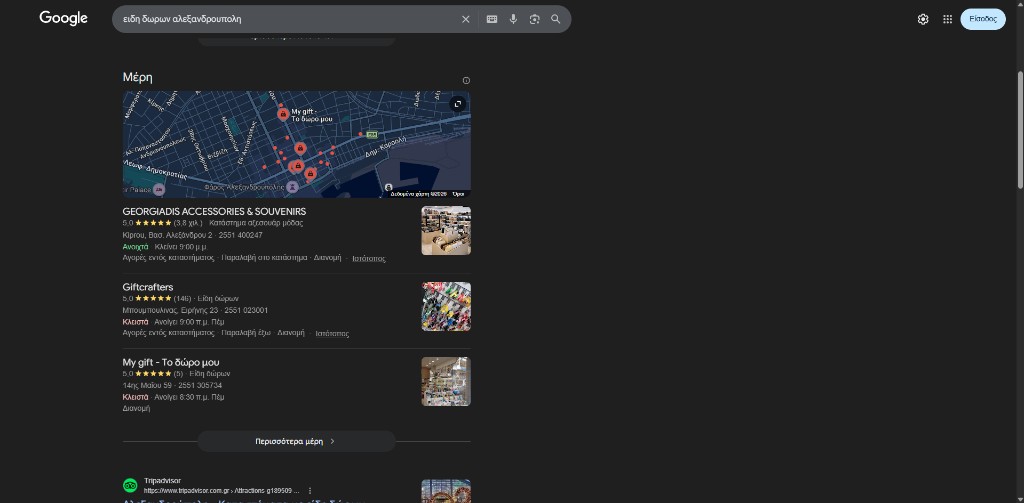Open the Giftcrafters listing title
1024x503 pixels.
pyautogui.click(x=148, y=287)
